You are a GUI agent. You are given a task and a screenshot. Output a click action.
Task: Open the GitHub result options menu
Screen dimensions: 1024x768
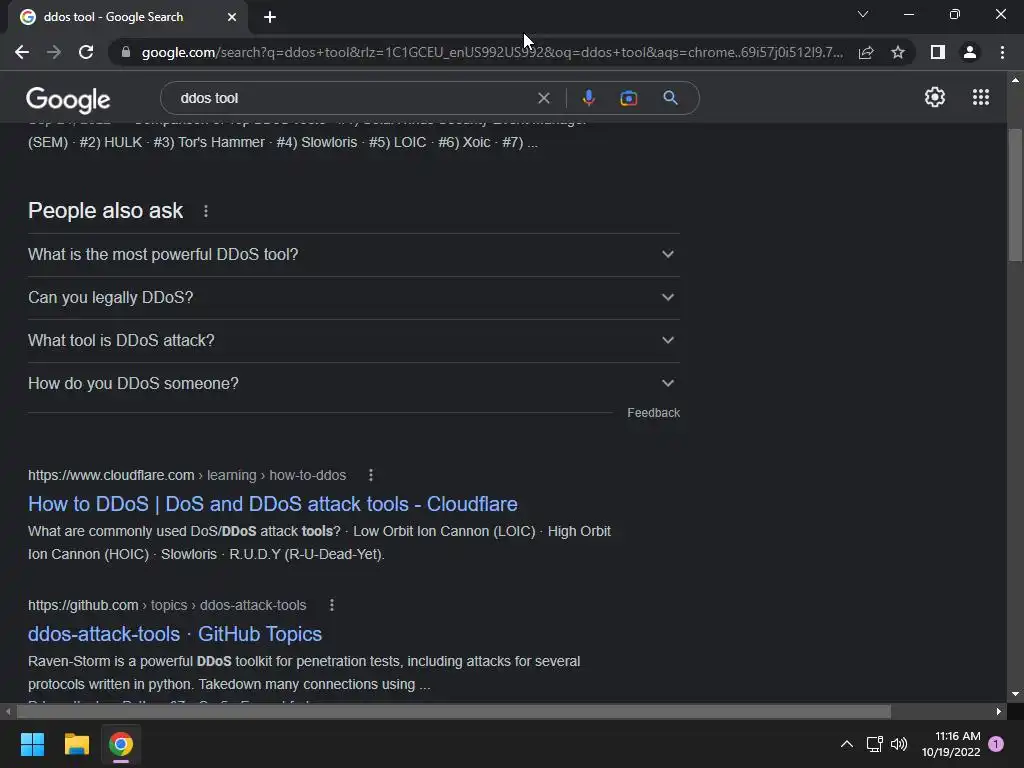332,605
